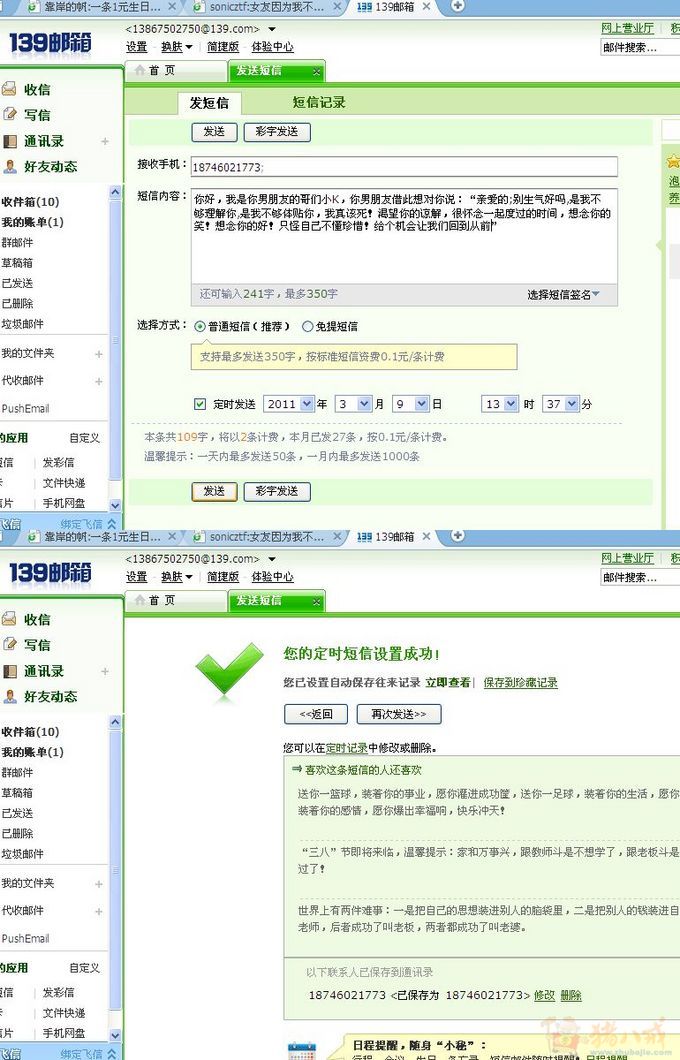Click star icon right of the compose form
The image size is (680, 1060).
tap(673, 161)
